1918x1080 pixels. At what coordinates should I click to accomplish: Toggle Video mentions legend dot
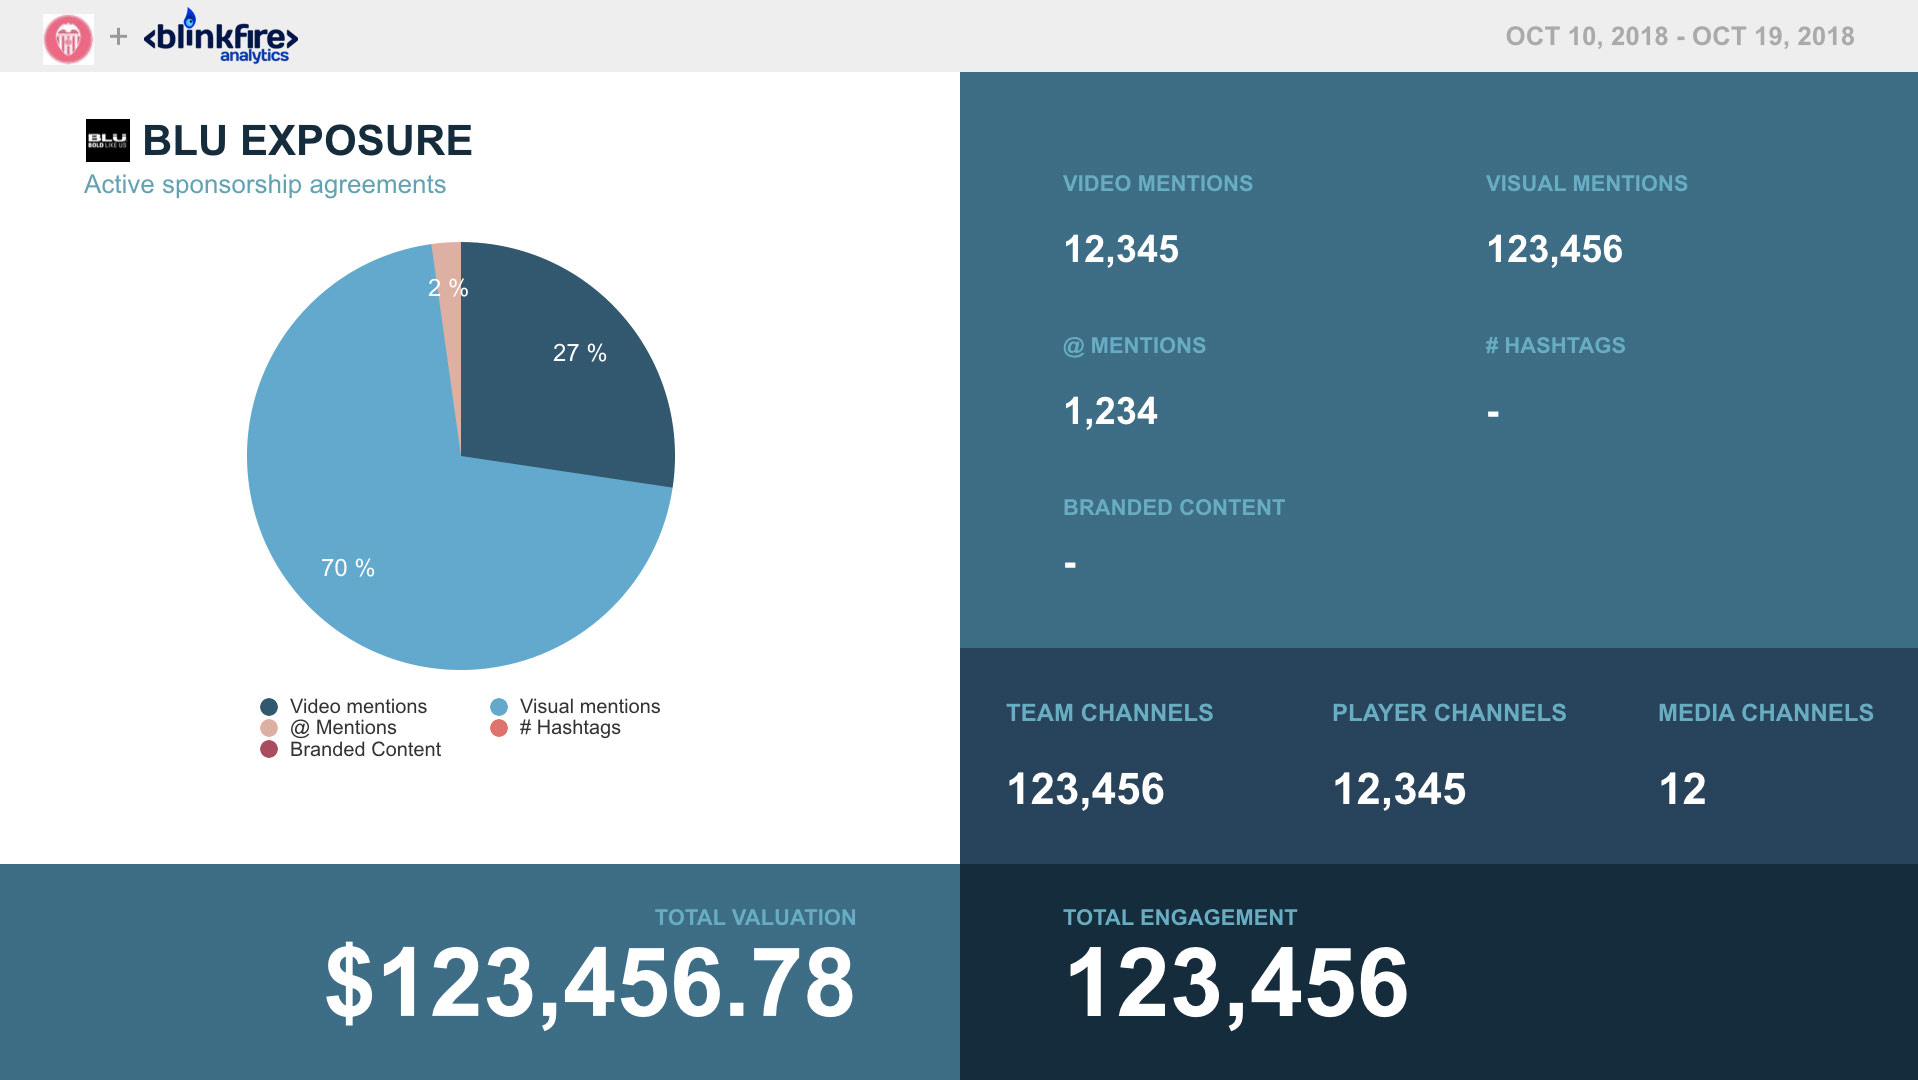click(x=269, y=707)
